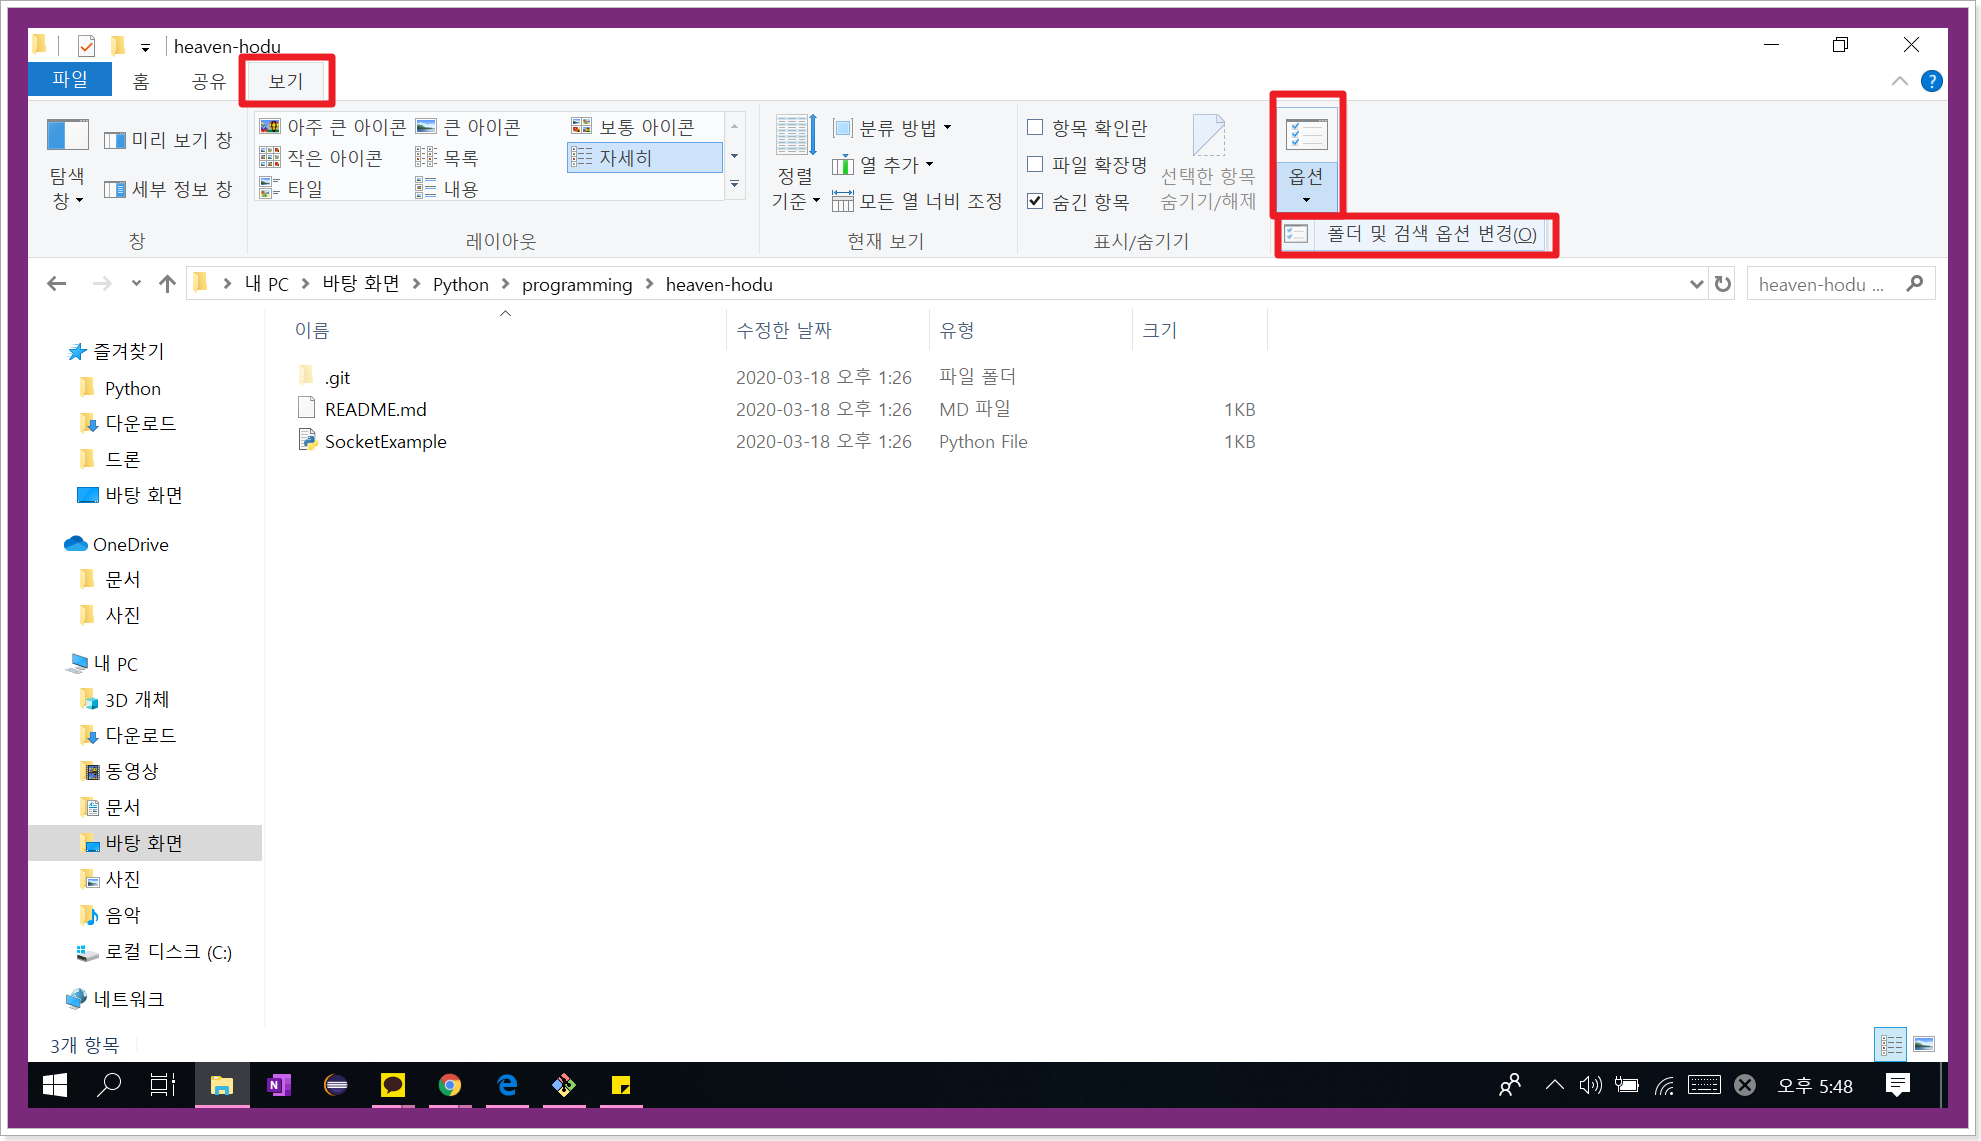Open the Home (홈) ribbon tab
1981x1141 pixels.
pyautogui.click(x=141, y=81)
